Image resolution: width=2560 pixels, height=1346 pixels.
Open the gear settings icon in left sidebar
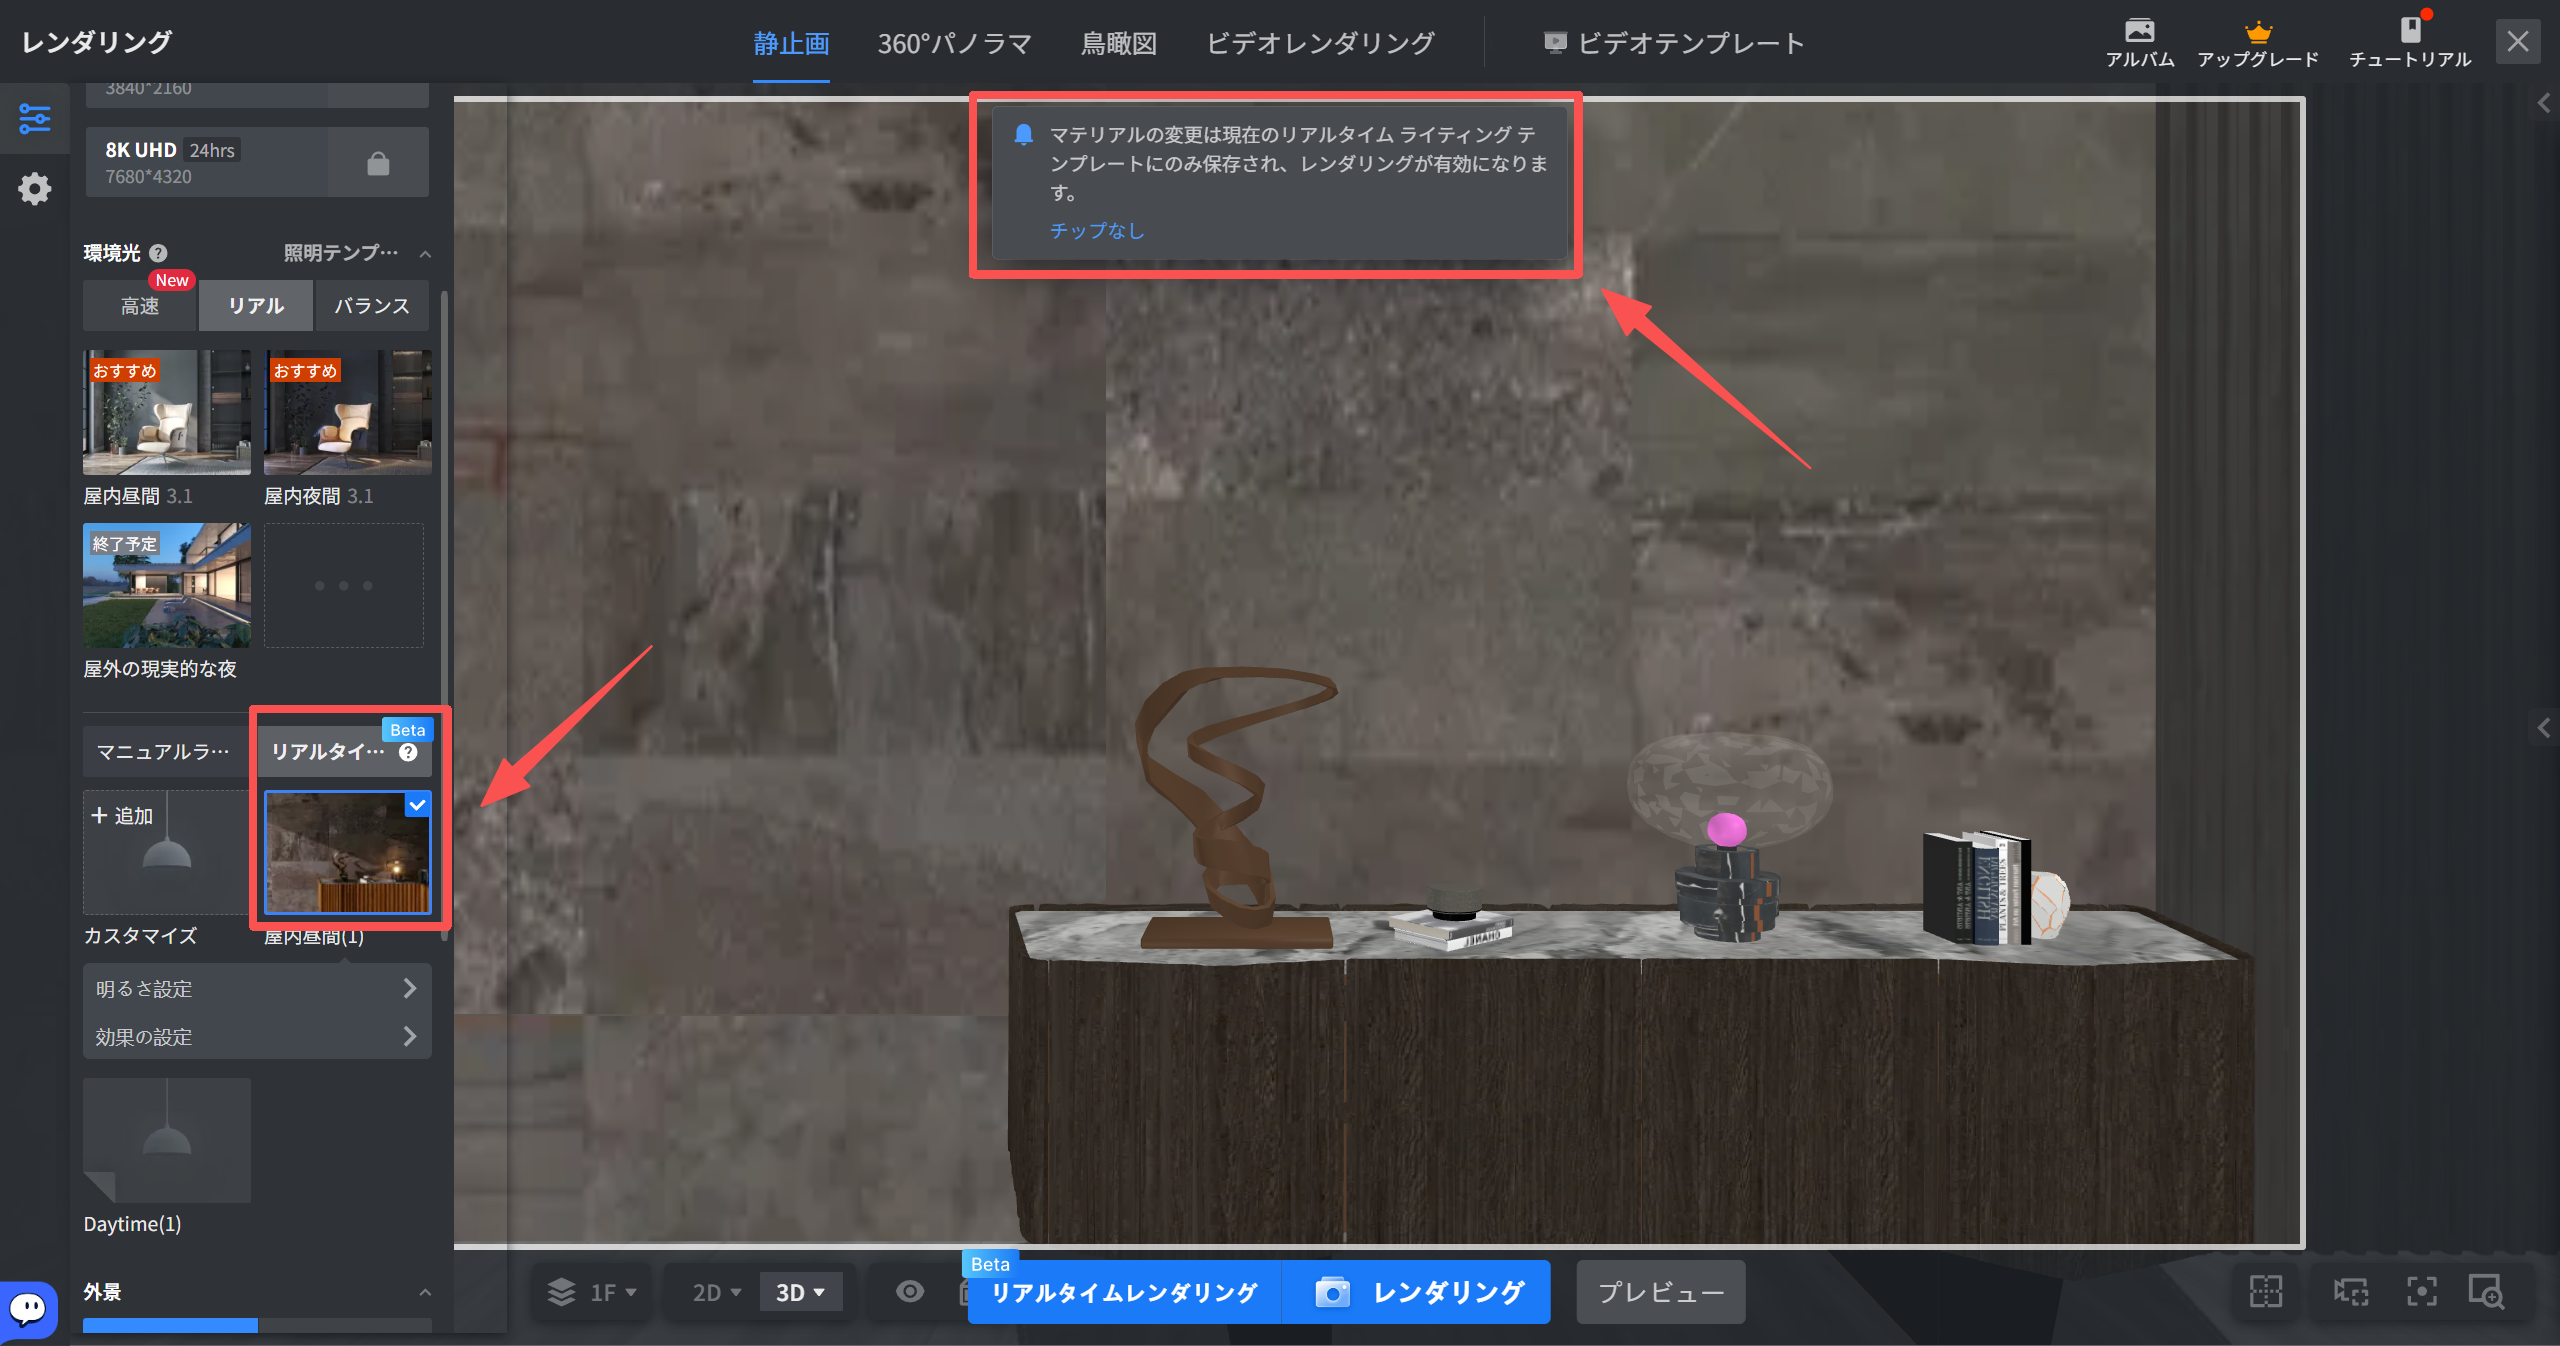35,188
